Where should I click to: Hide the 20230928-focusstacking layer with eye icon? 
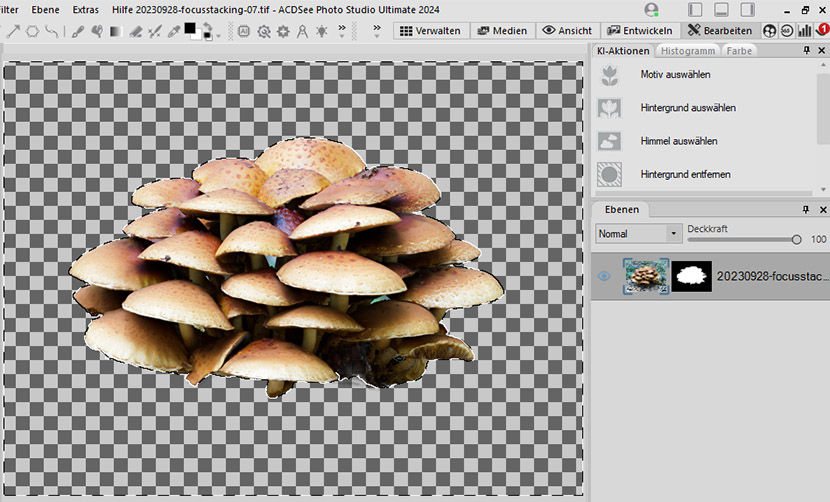[605, 277]
